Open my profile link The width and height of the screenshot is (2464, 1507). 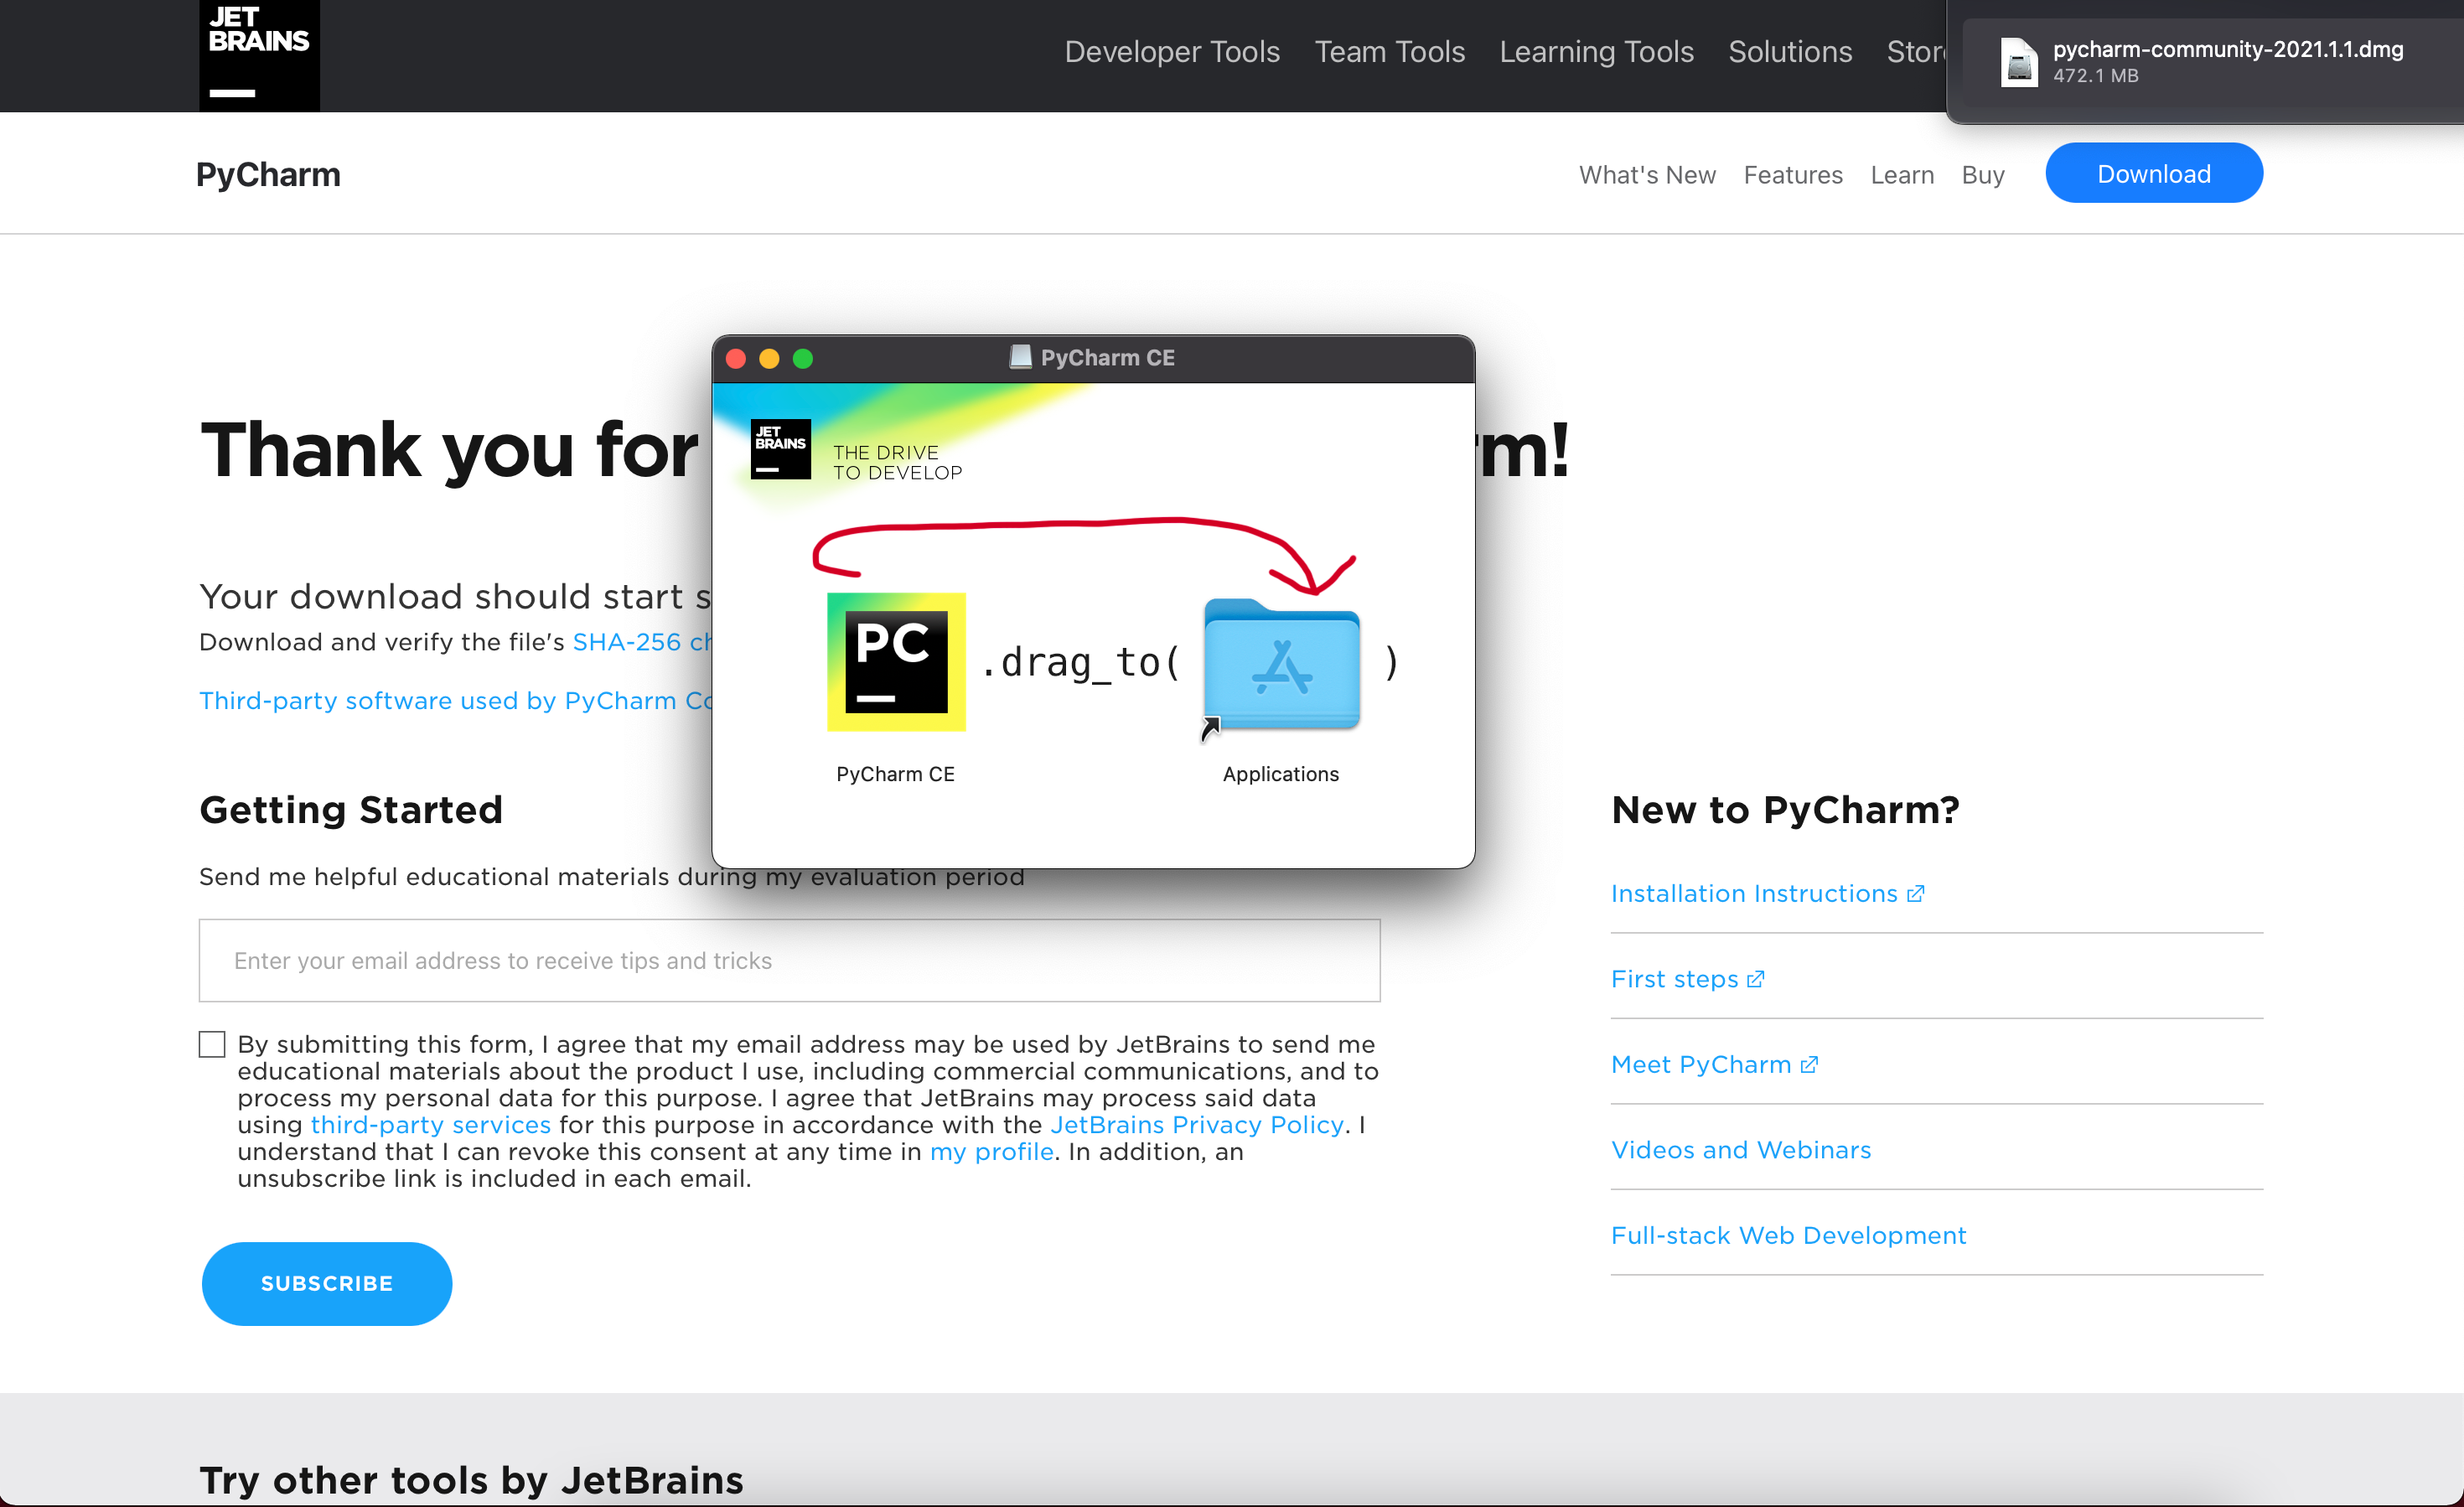point(991,1152)
